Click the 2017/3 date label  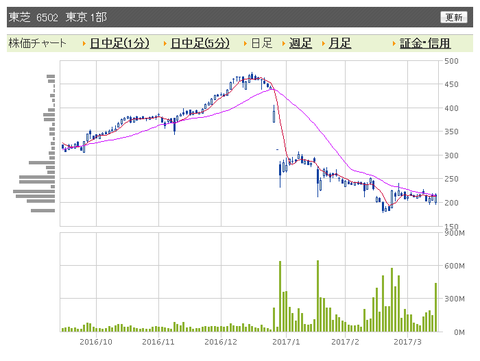pos(407,342)
